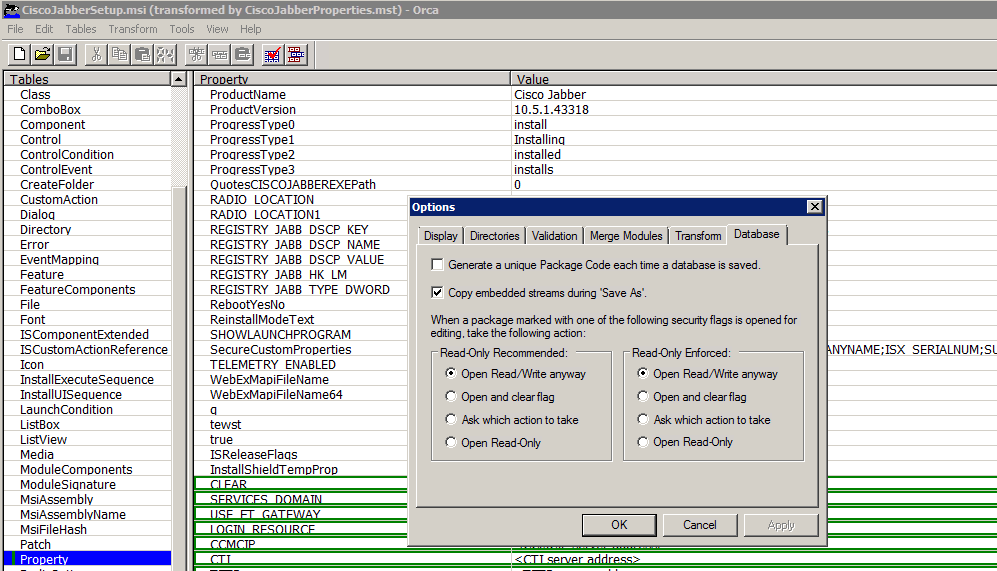Click the Orca app icon in title bar
Image resolution: width=997 pixels, height=571 pixels.
coord(11,10)
